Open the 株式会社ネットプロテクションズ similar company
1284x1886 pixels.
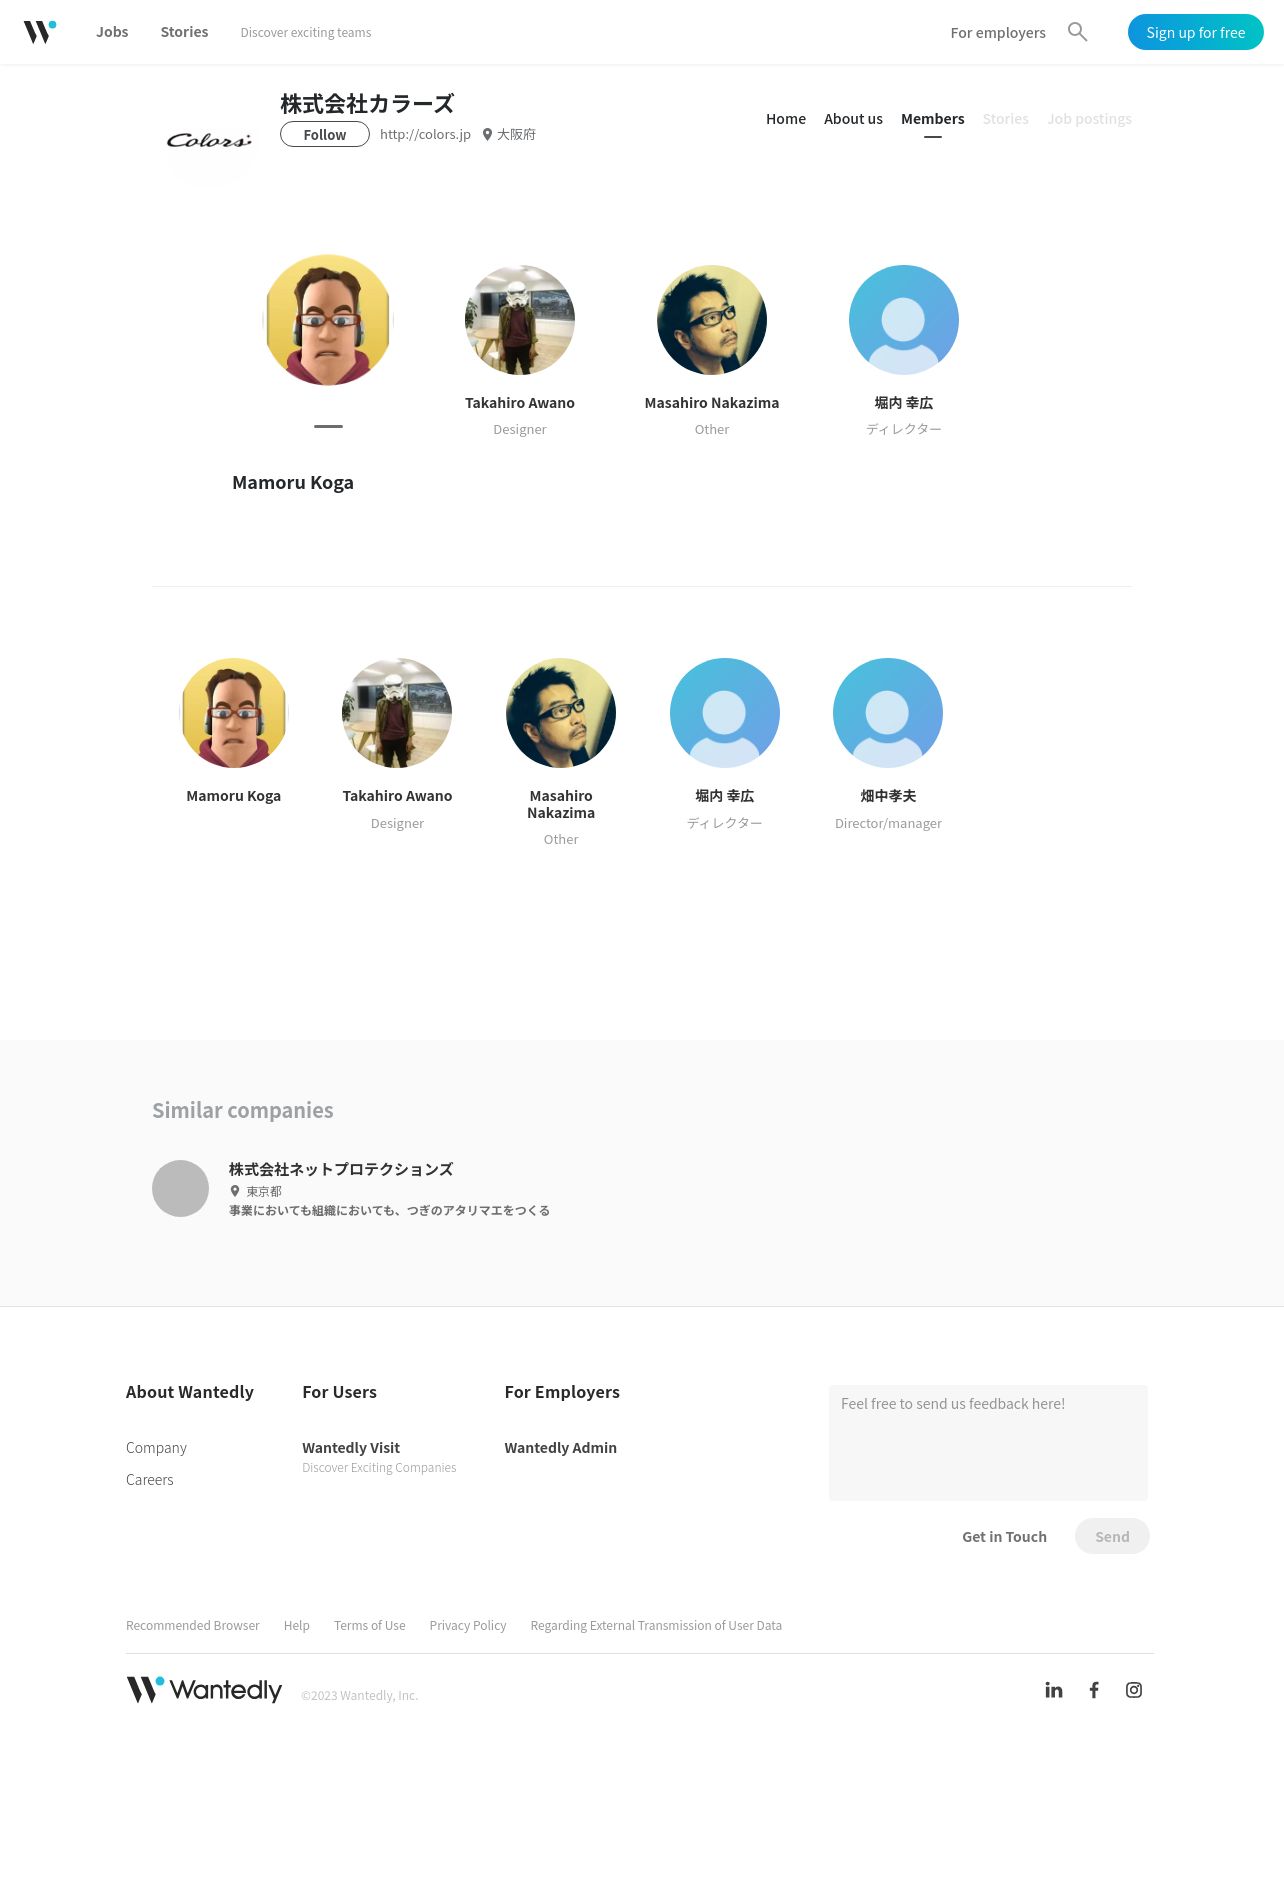click(x=341, y=1169)
